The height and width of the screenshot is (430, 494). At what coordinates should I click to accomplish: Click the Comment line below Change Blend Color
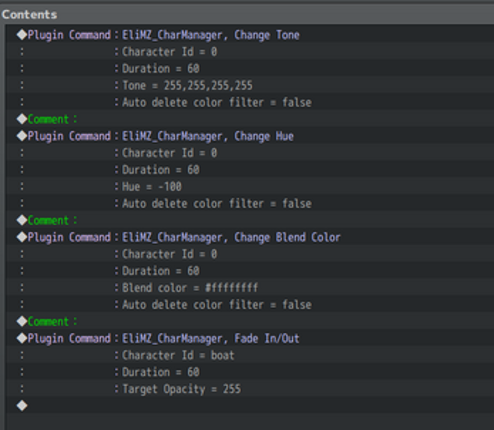click(x=250, y=321)
